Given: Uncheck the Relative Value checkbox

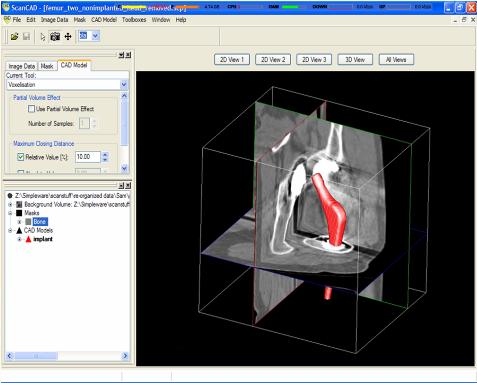Looking at the screenshot, I should 21,157.
